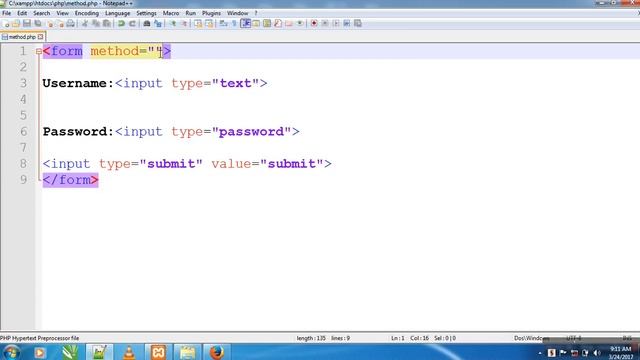640x360 pixels.
Task: Click line number 3 in margin
Action: pyautogui.click(x=23, y=83)
